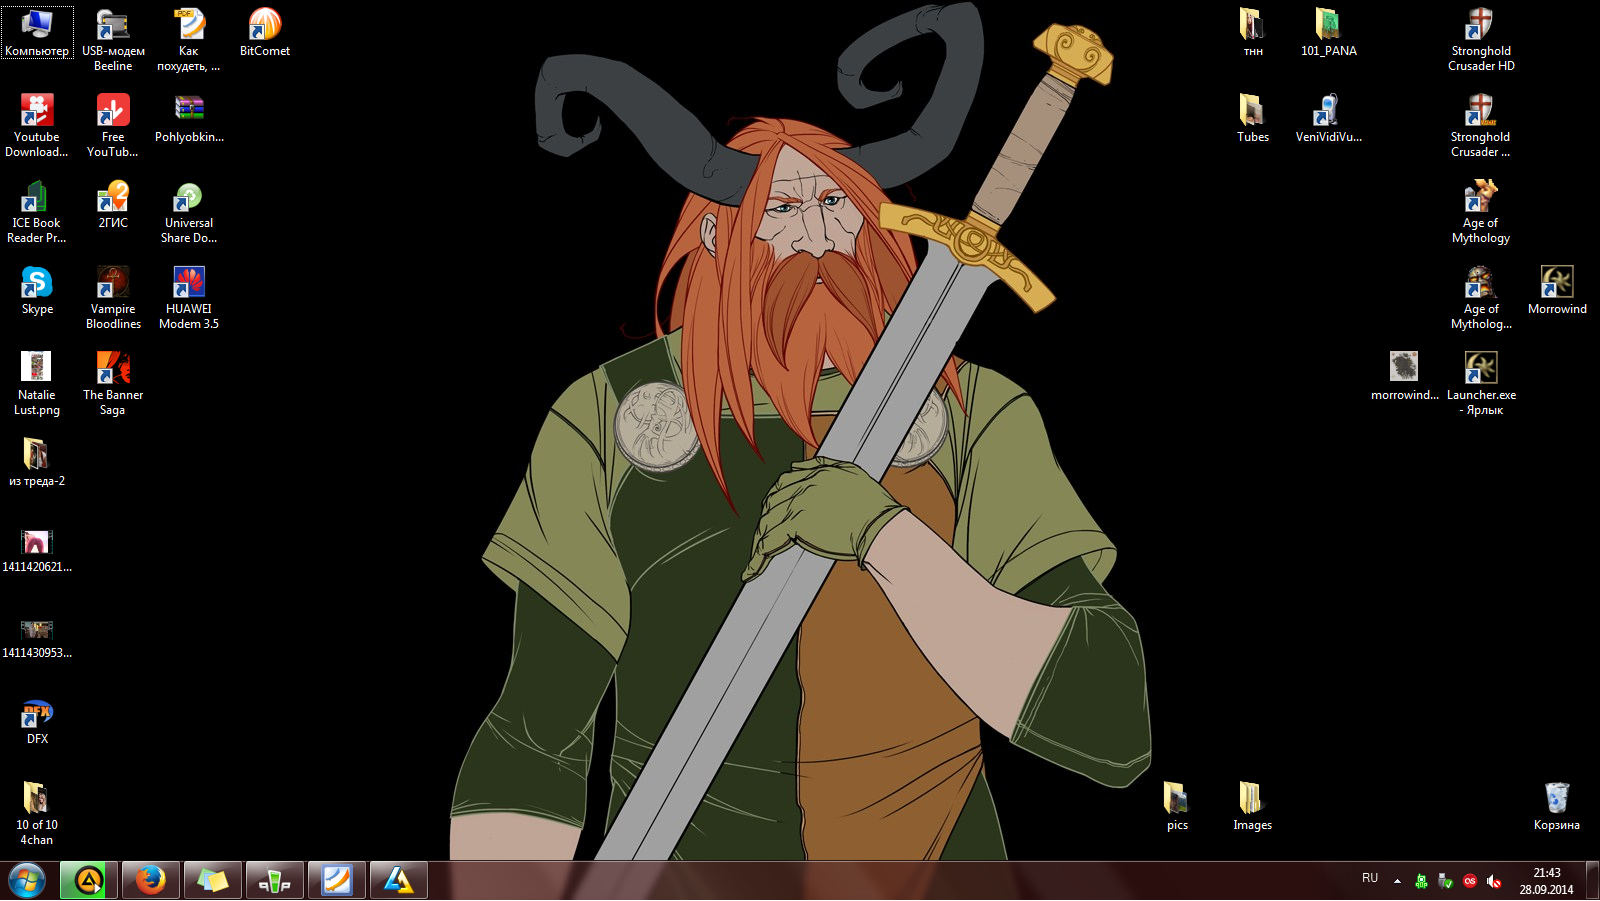The image size is (1600, 901).
Task: Select the из треда-2 folder
Action: 37,462
